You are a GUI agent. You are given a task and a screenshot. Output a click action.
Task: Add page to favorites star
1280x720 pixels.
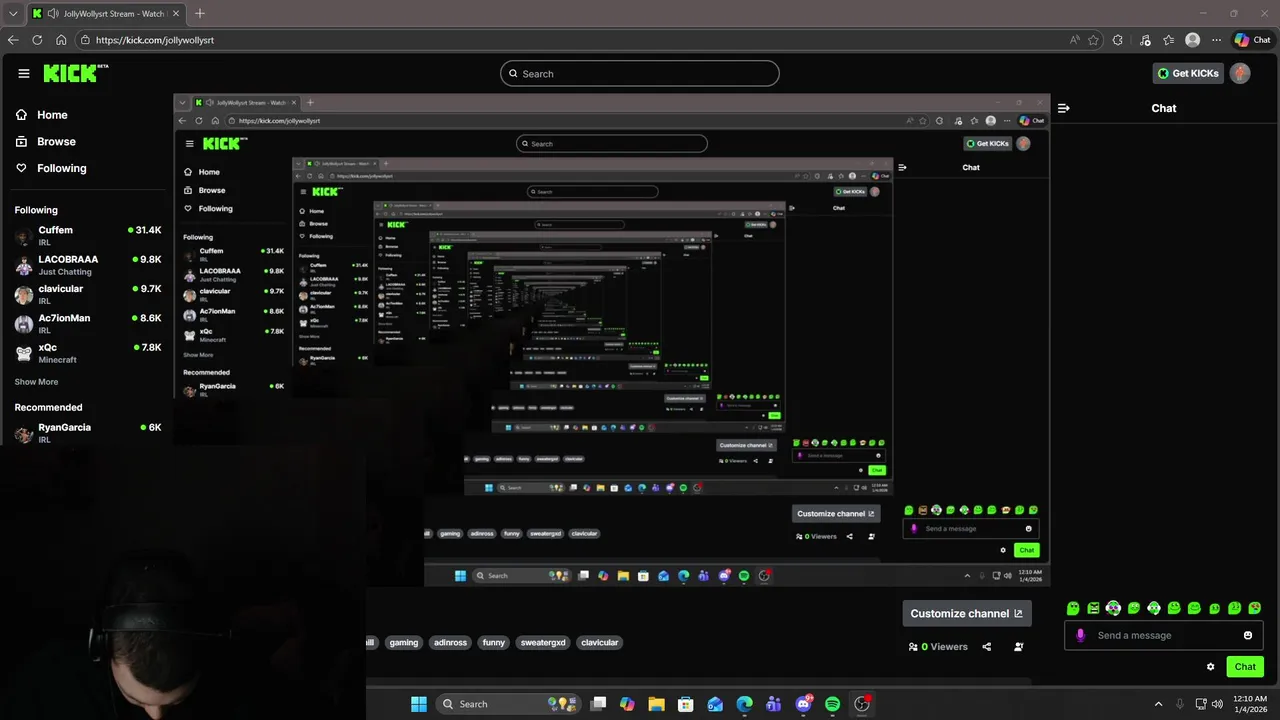click(x=1093, y=40)
